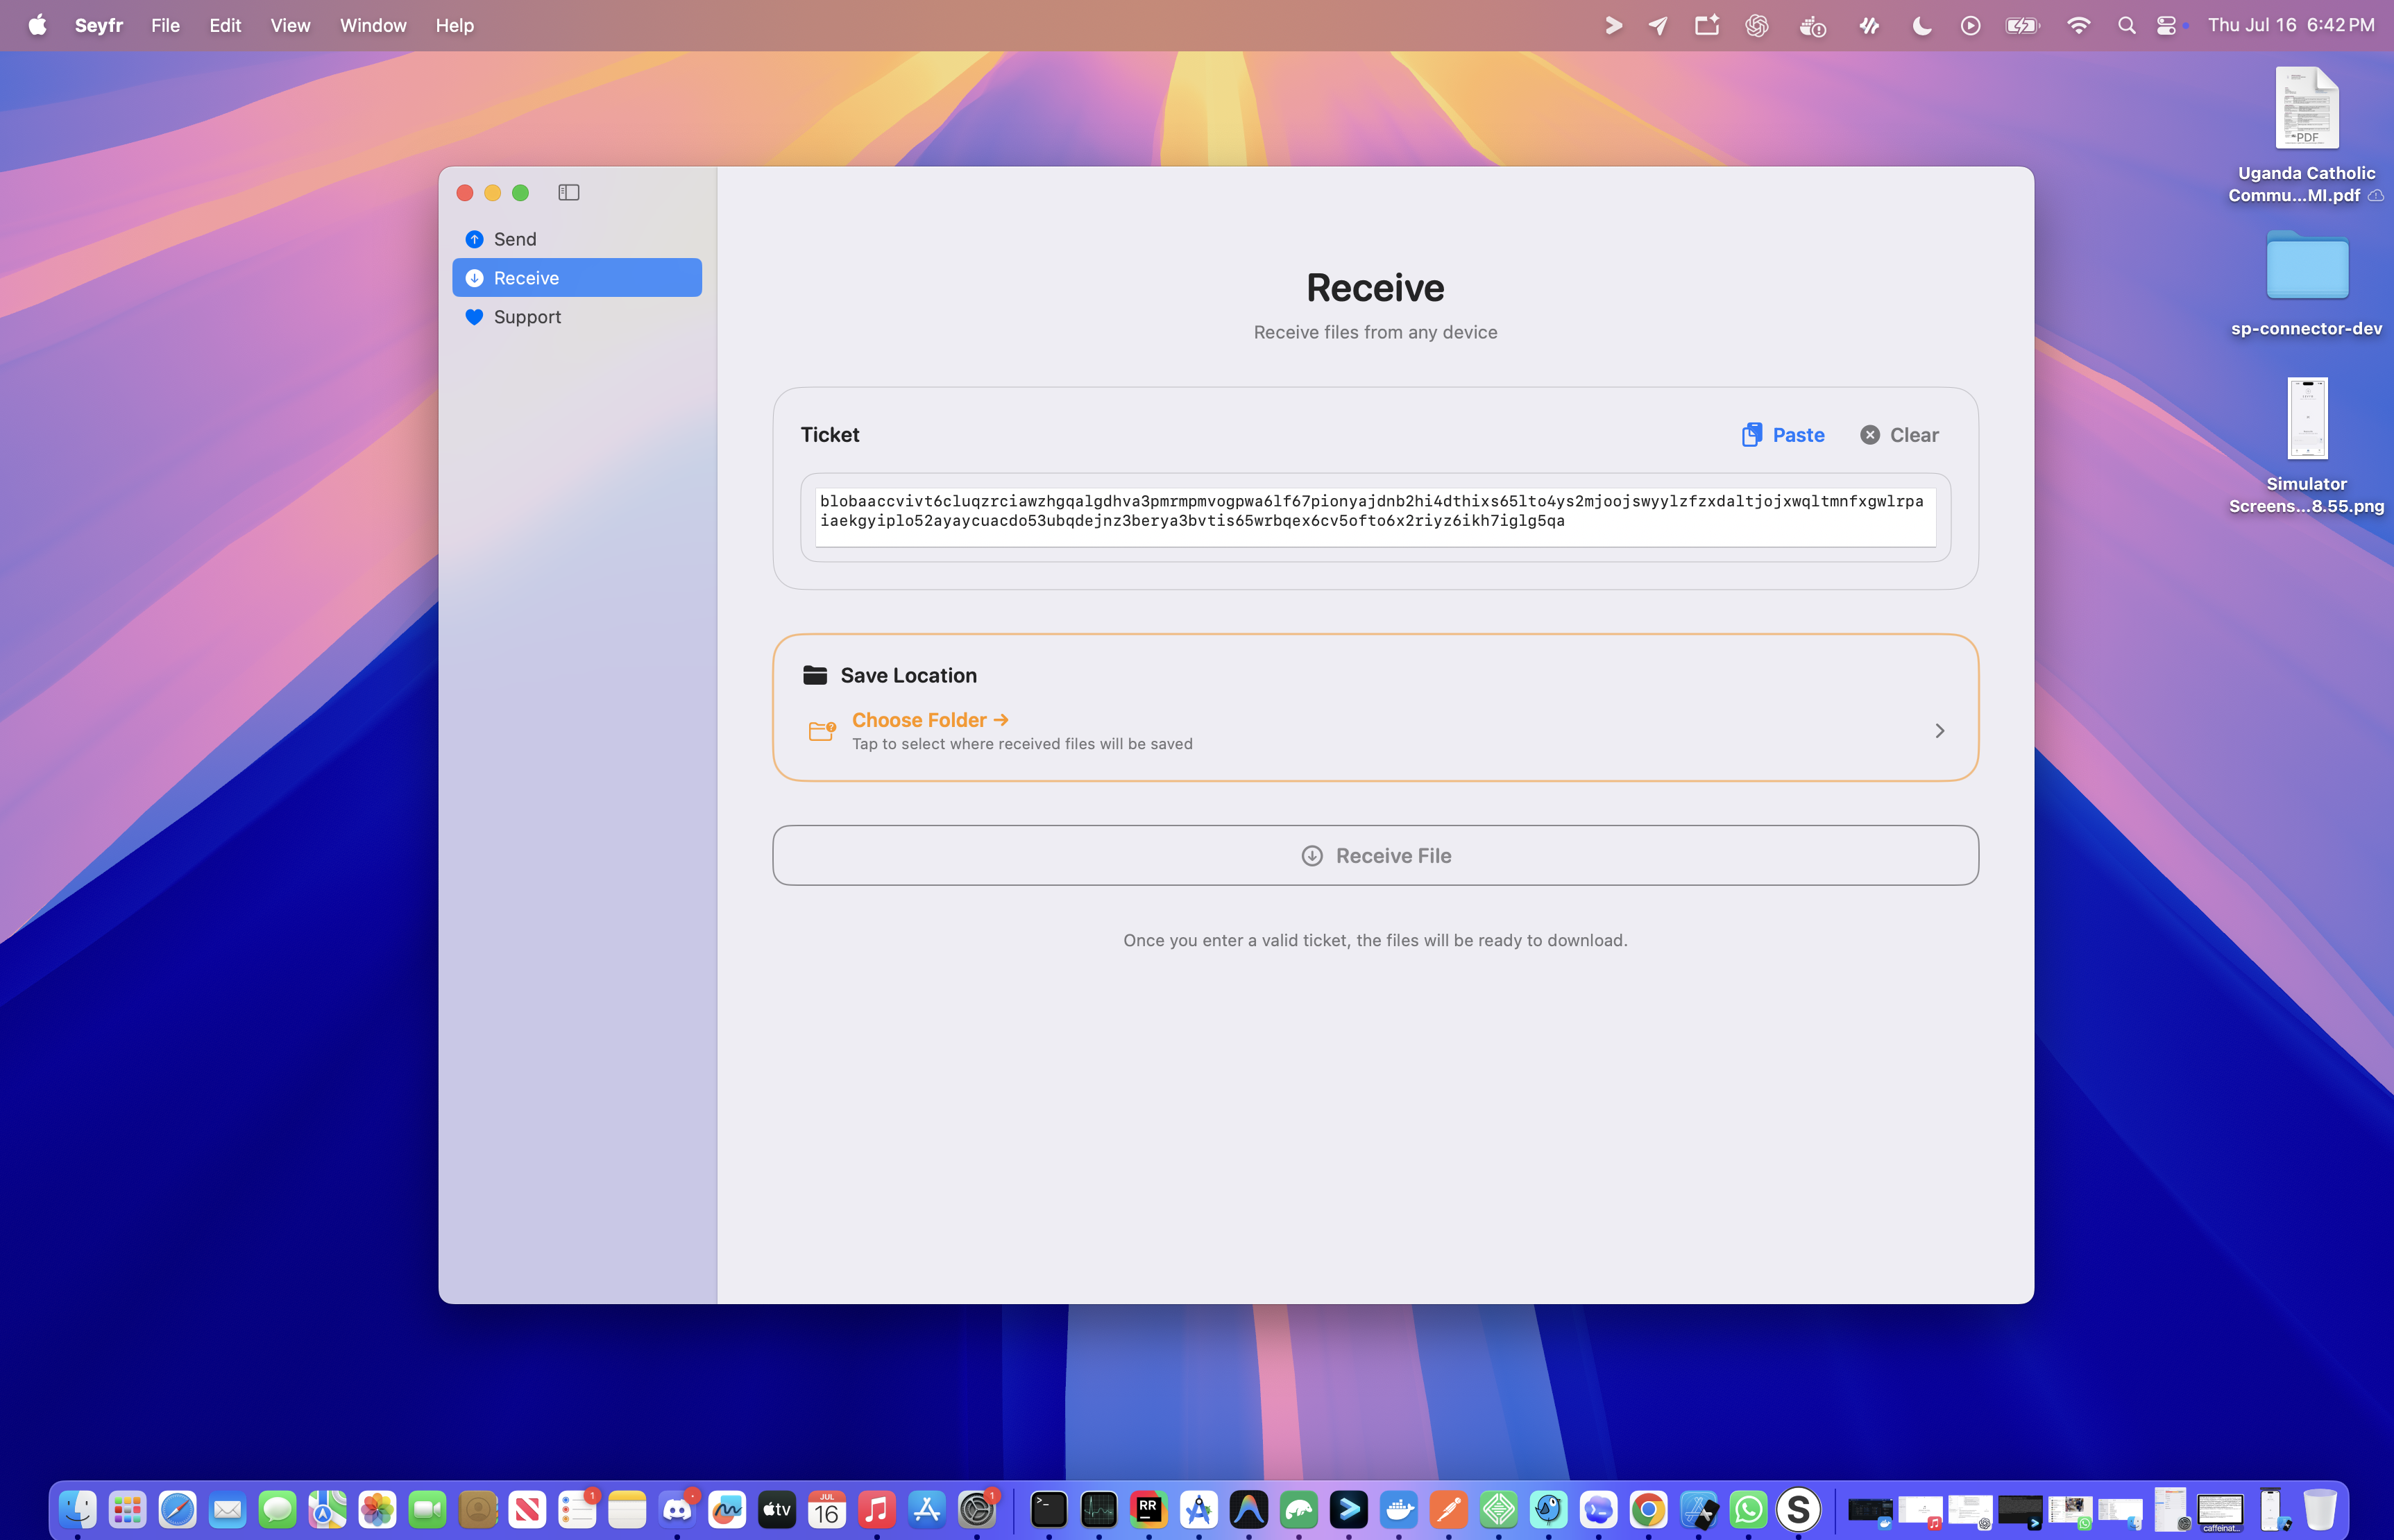Open App Store from the dock

pyautogui.click(x=927, y=1509)
